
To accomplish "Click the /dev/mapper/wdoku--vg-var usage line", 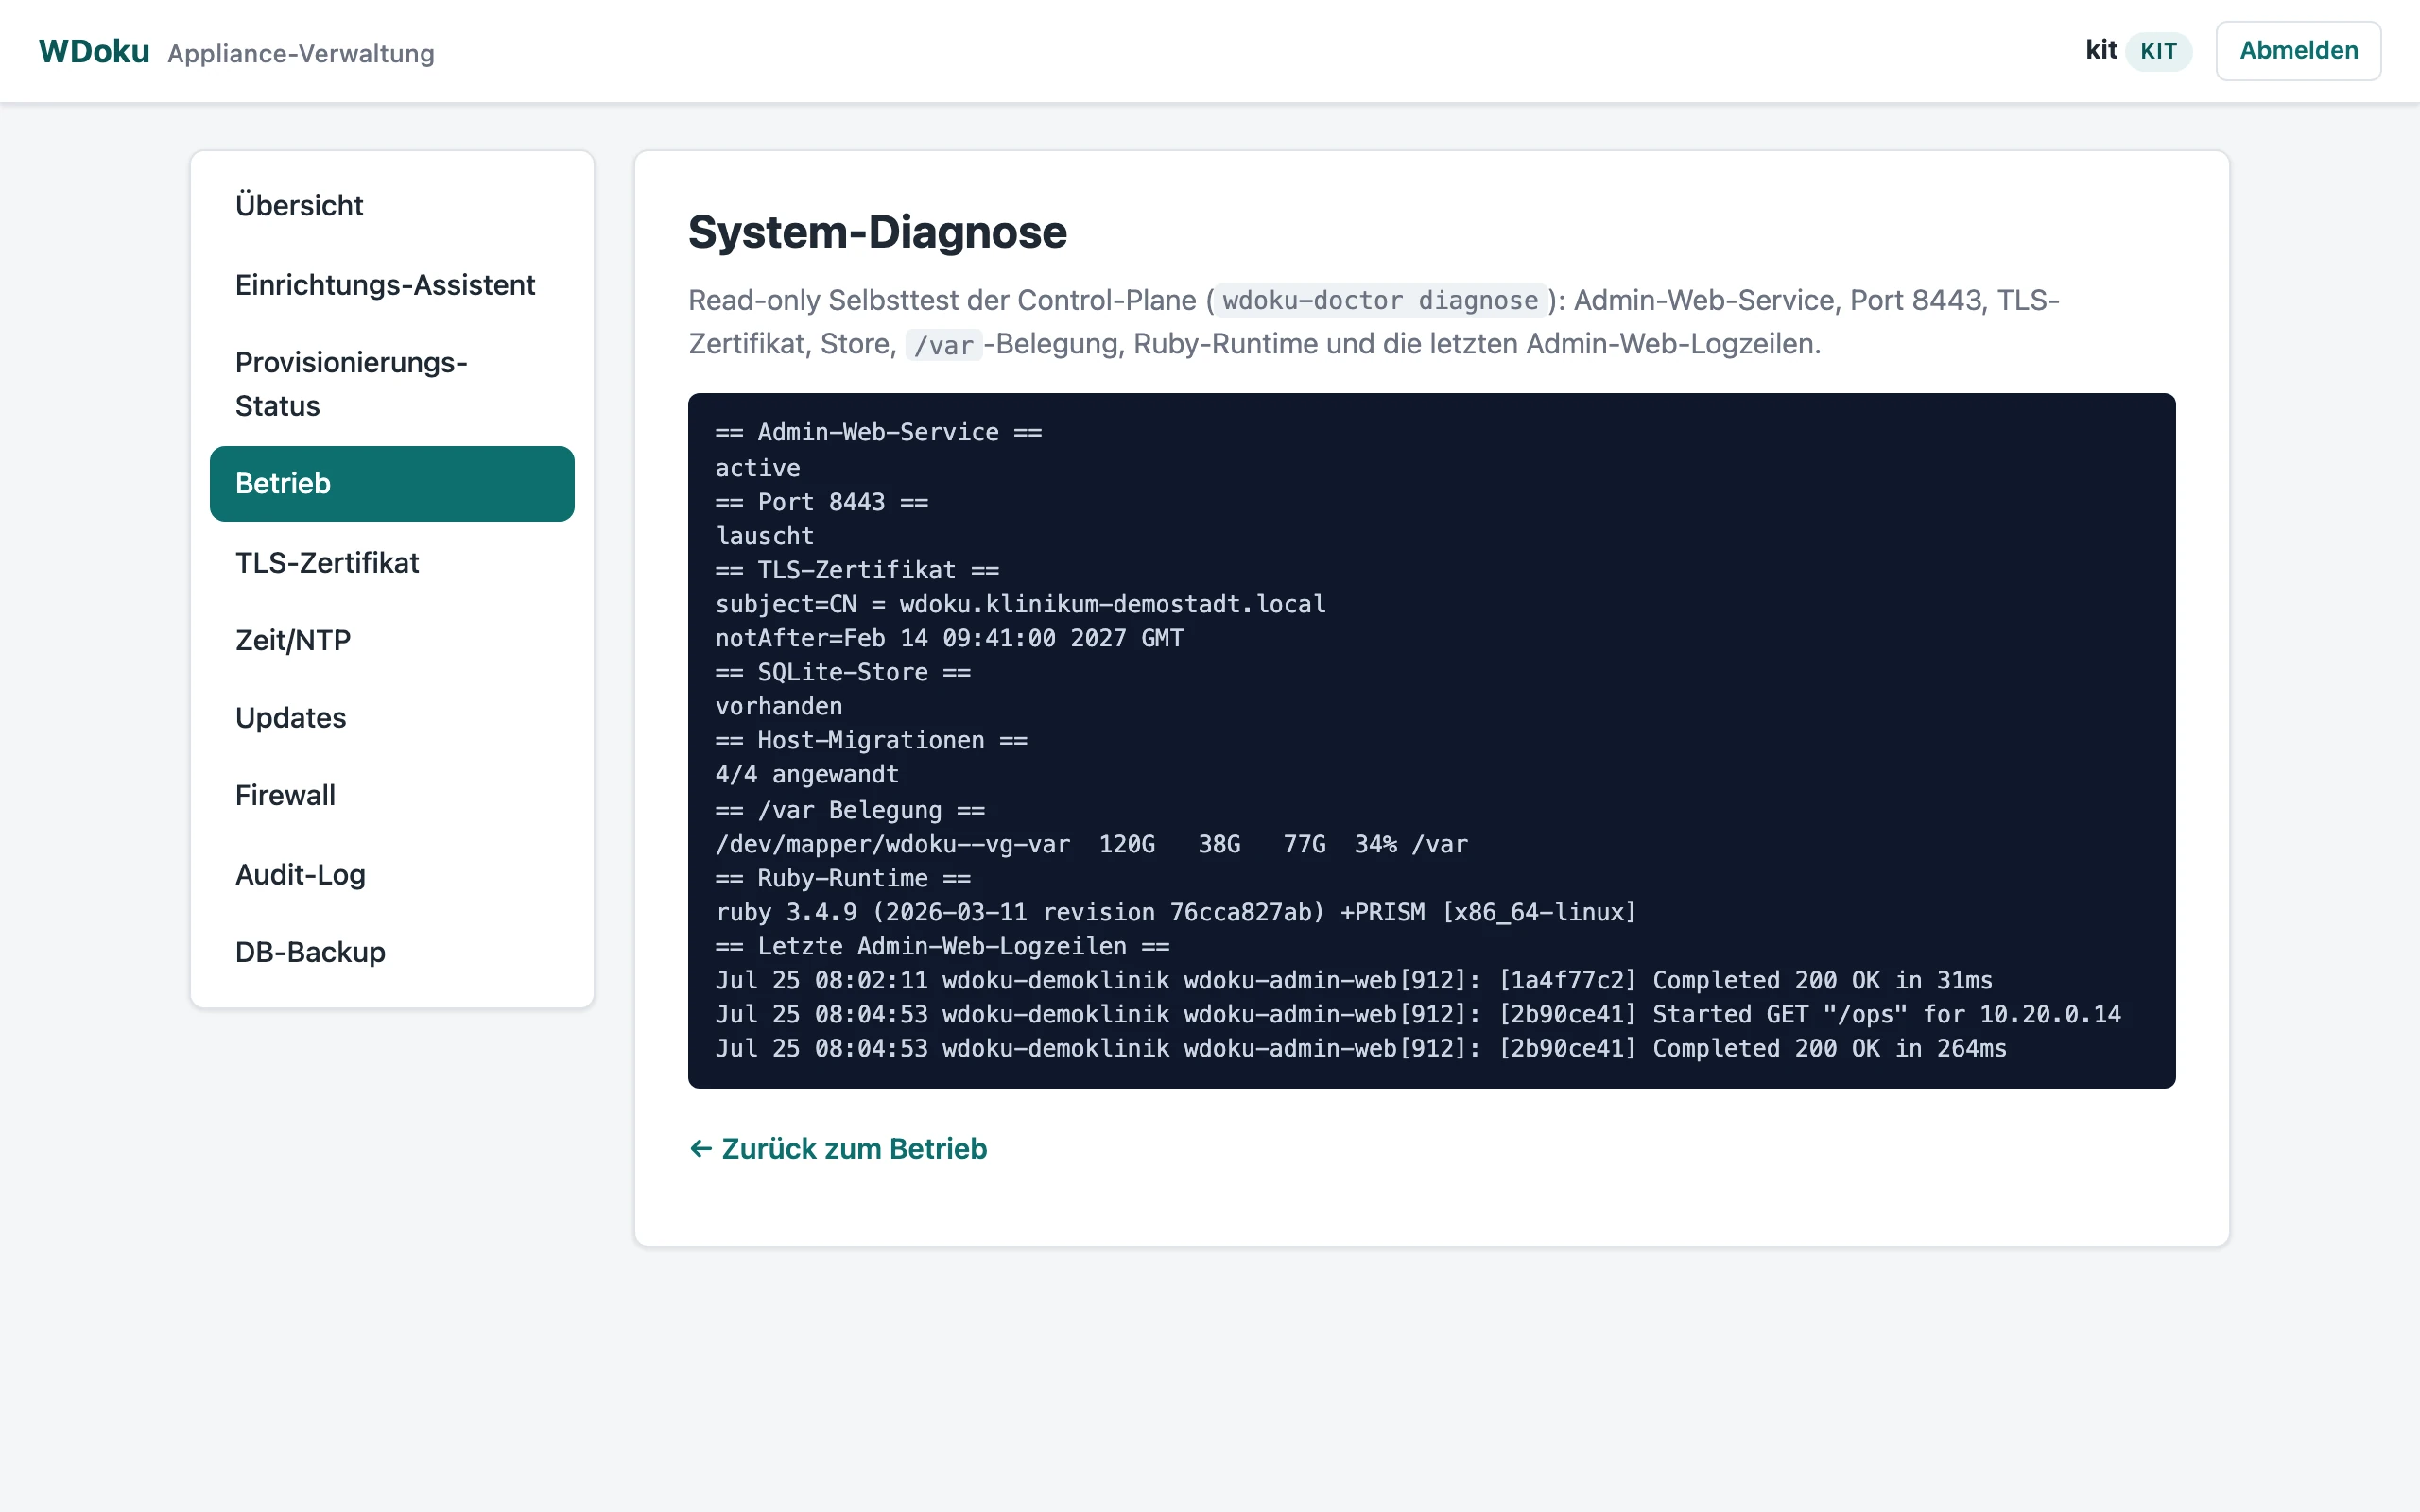I will [x=1091, y=844].
